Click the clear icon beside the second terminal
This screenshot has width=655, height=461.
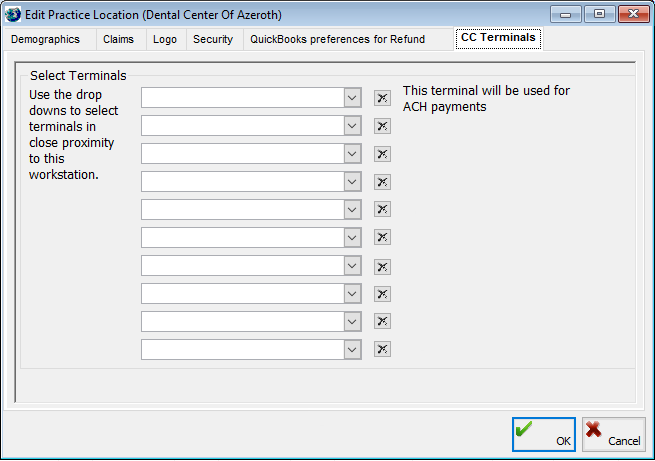point(382,126)
